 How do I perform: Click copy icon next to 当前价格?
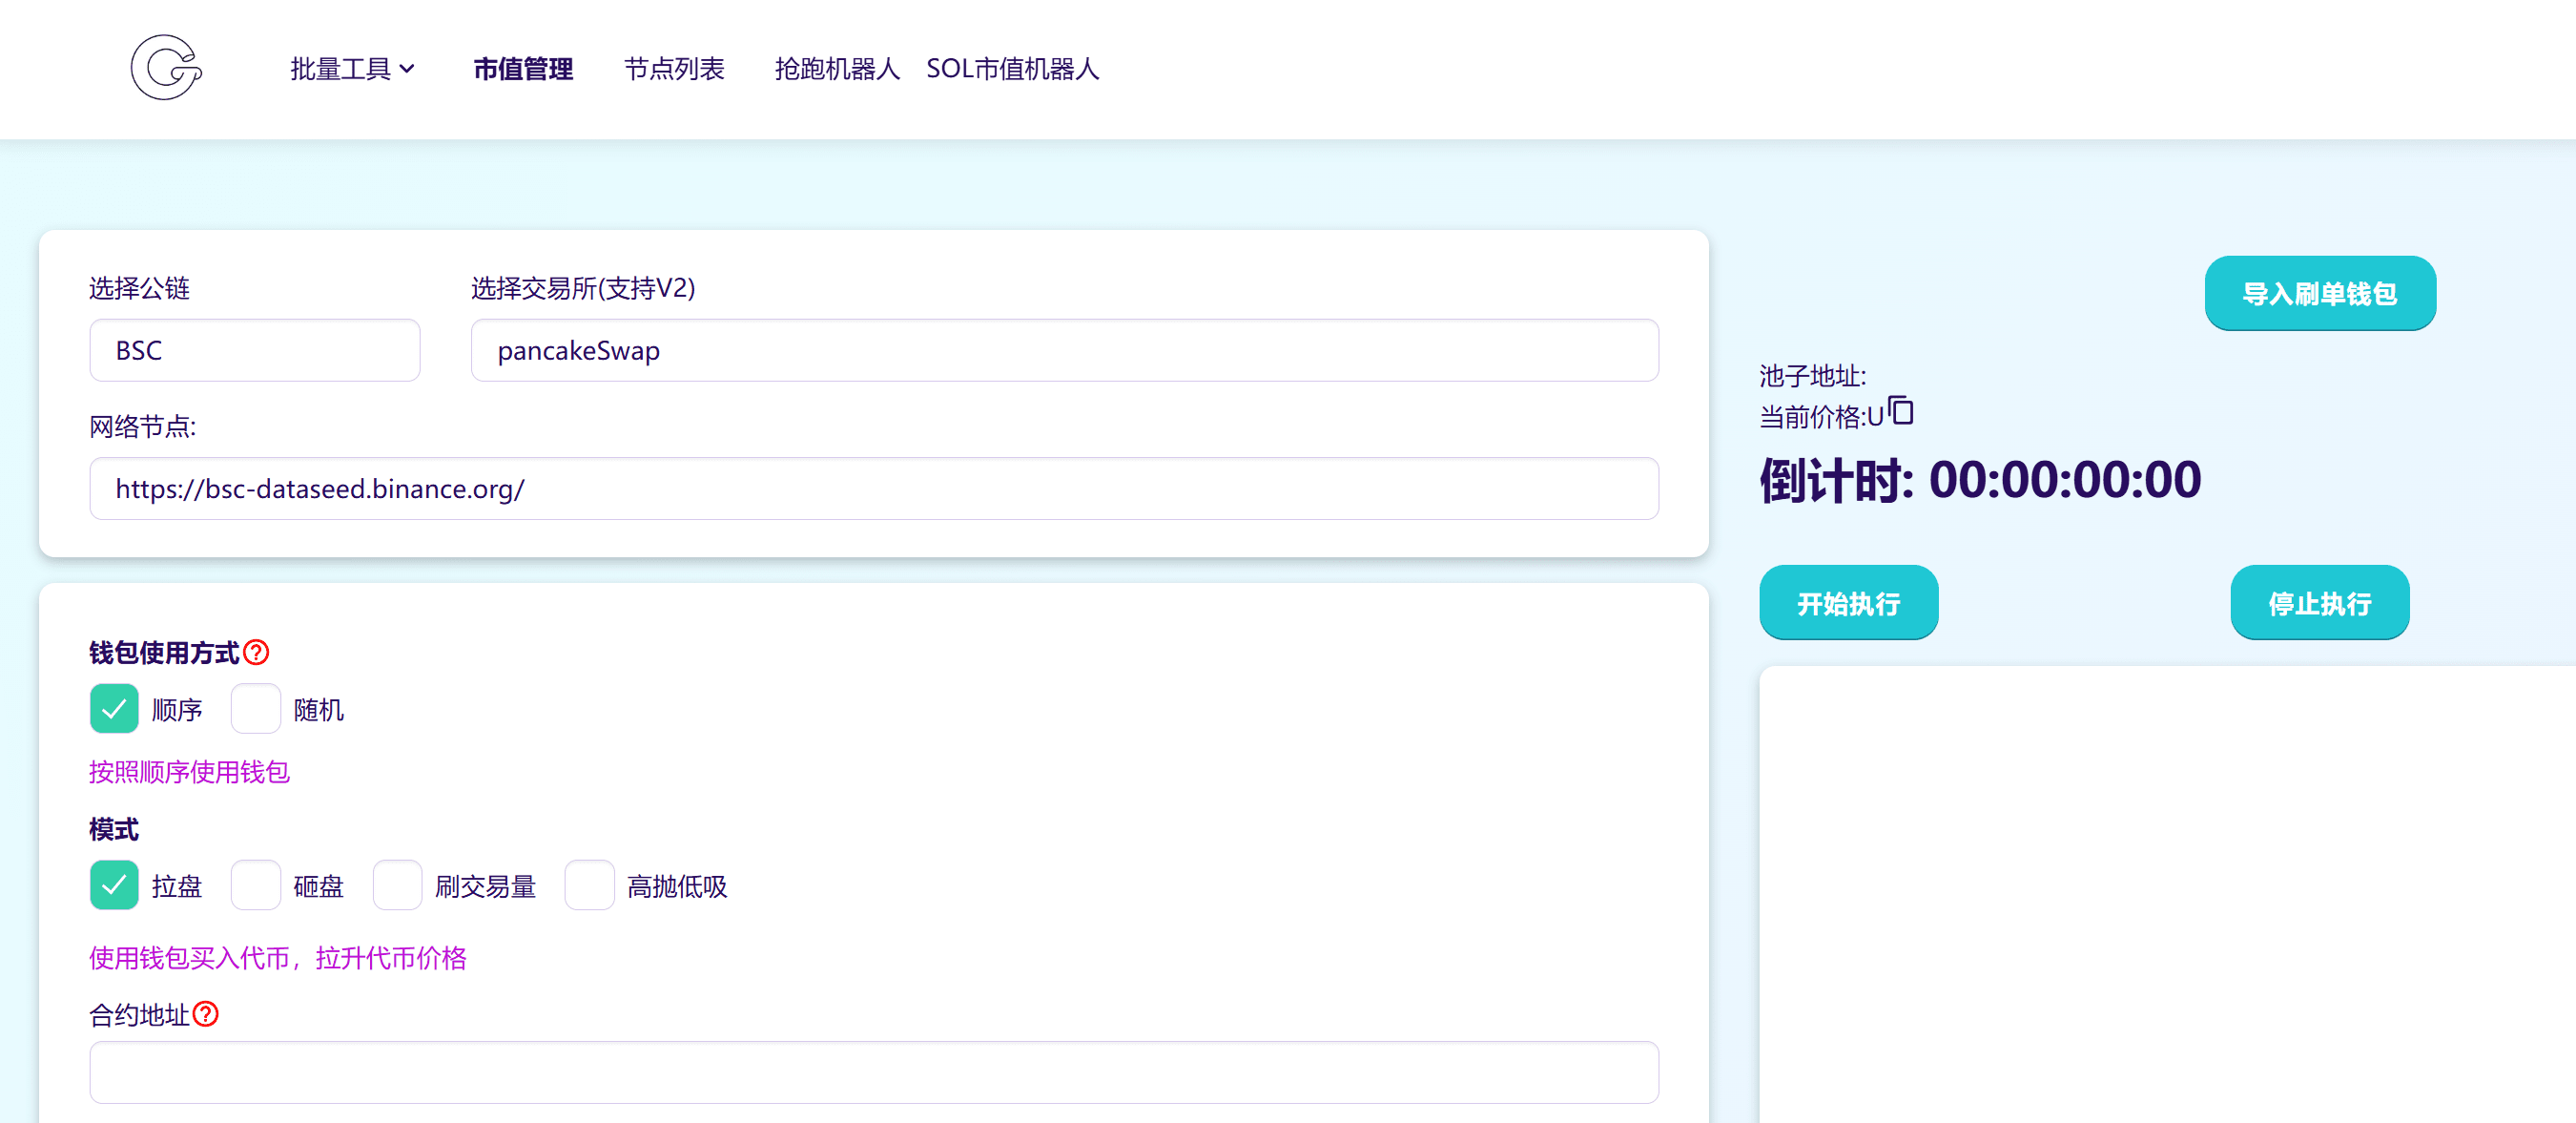[x=1901, y=411]
